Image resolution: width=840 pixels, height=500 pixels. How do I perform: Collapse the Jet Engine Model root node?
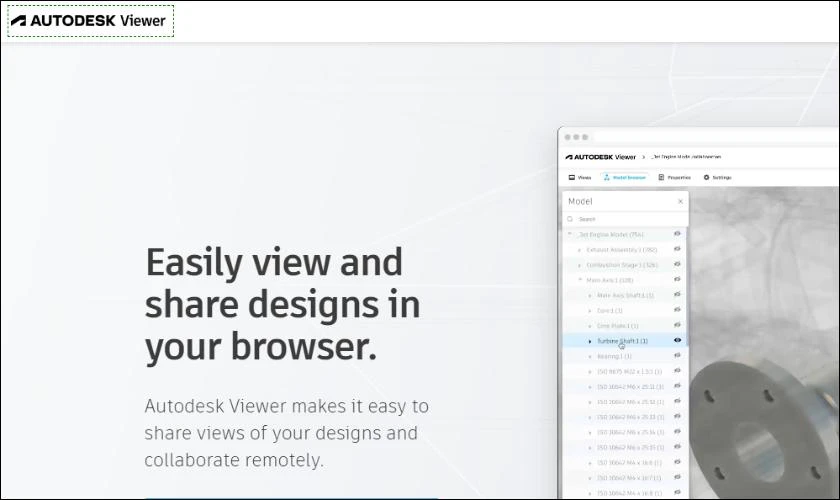pos(569,234)
